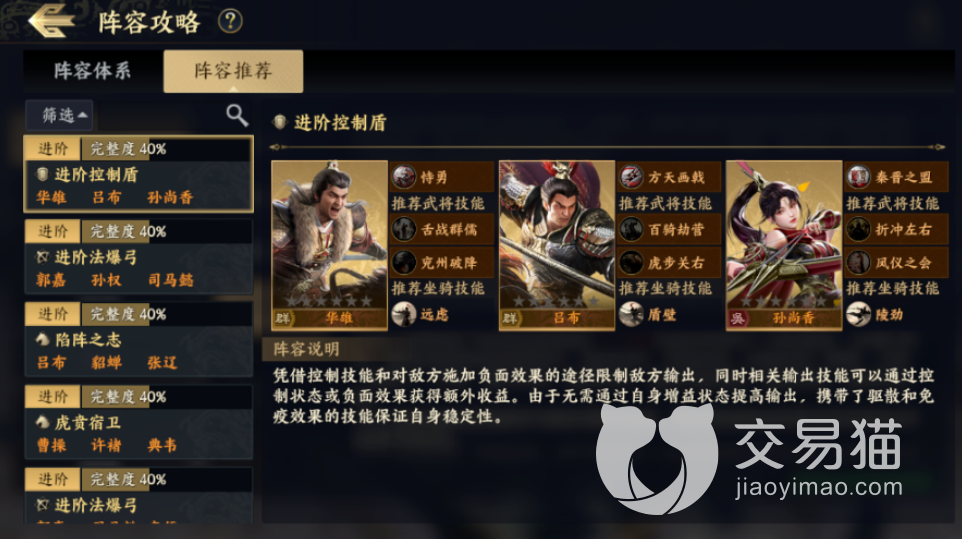Select the 百骑劫营 recommended skill

pyautogui.click(x=669, y=229)
